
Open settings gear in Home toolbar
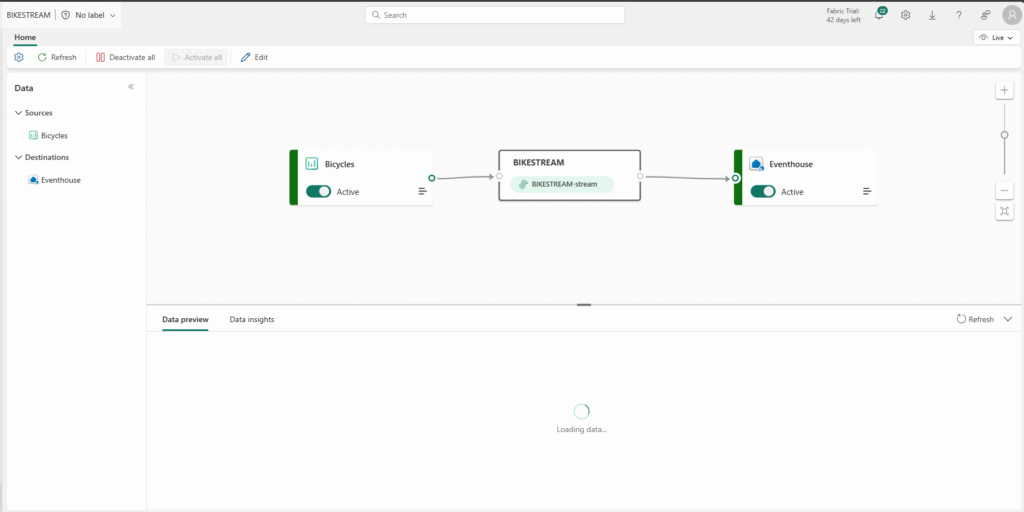pyautogui.click(x=19, y=57)
